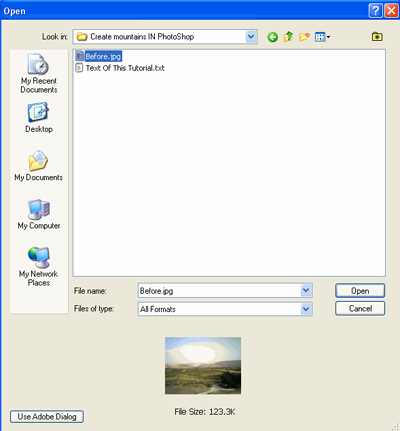Select the Before.jpg file icon
Screen dimensions: 400x431
point(79,56)
